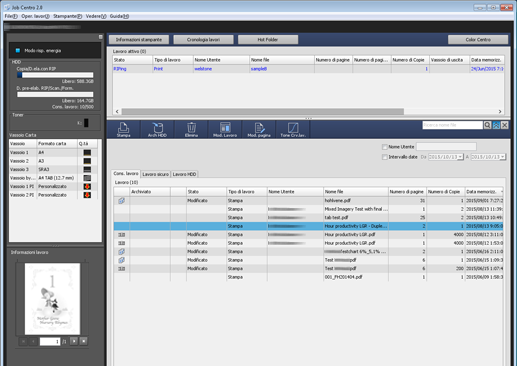Click the Informazioni stampante button
The width and height of the screenshot is (517, 366).
(139, 40)
